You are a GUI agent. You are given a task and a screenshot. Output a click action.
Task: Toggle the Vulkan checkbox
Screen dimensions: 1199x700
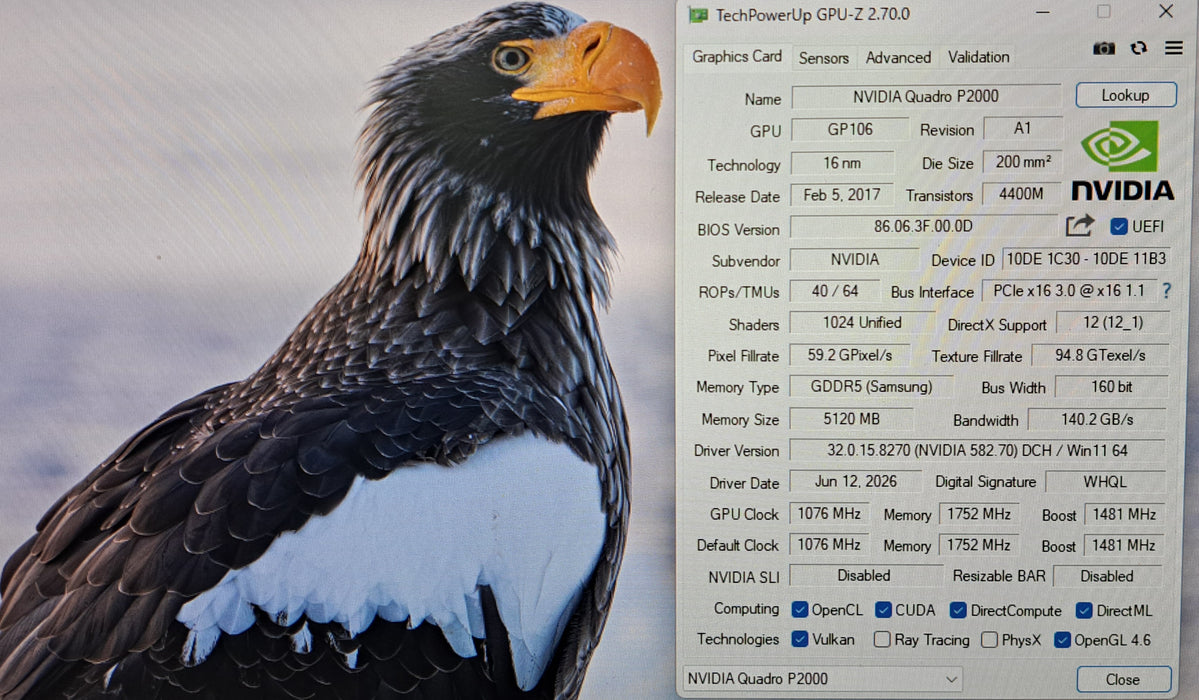click(800, 639)
